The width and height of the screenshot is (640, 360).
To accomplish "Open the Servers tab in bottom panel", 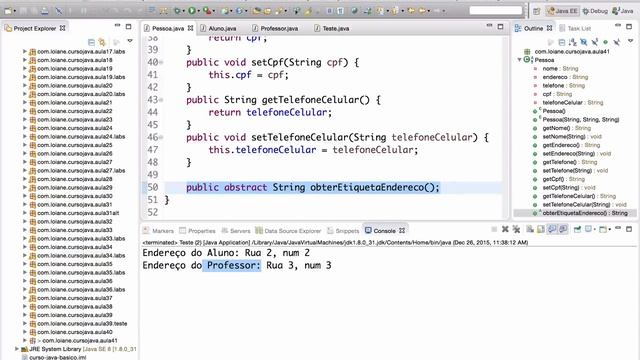I will pyautogui.click(x=236, y=231).
